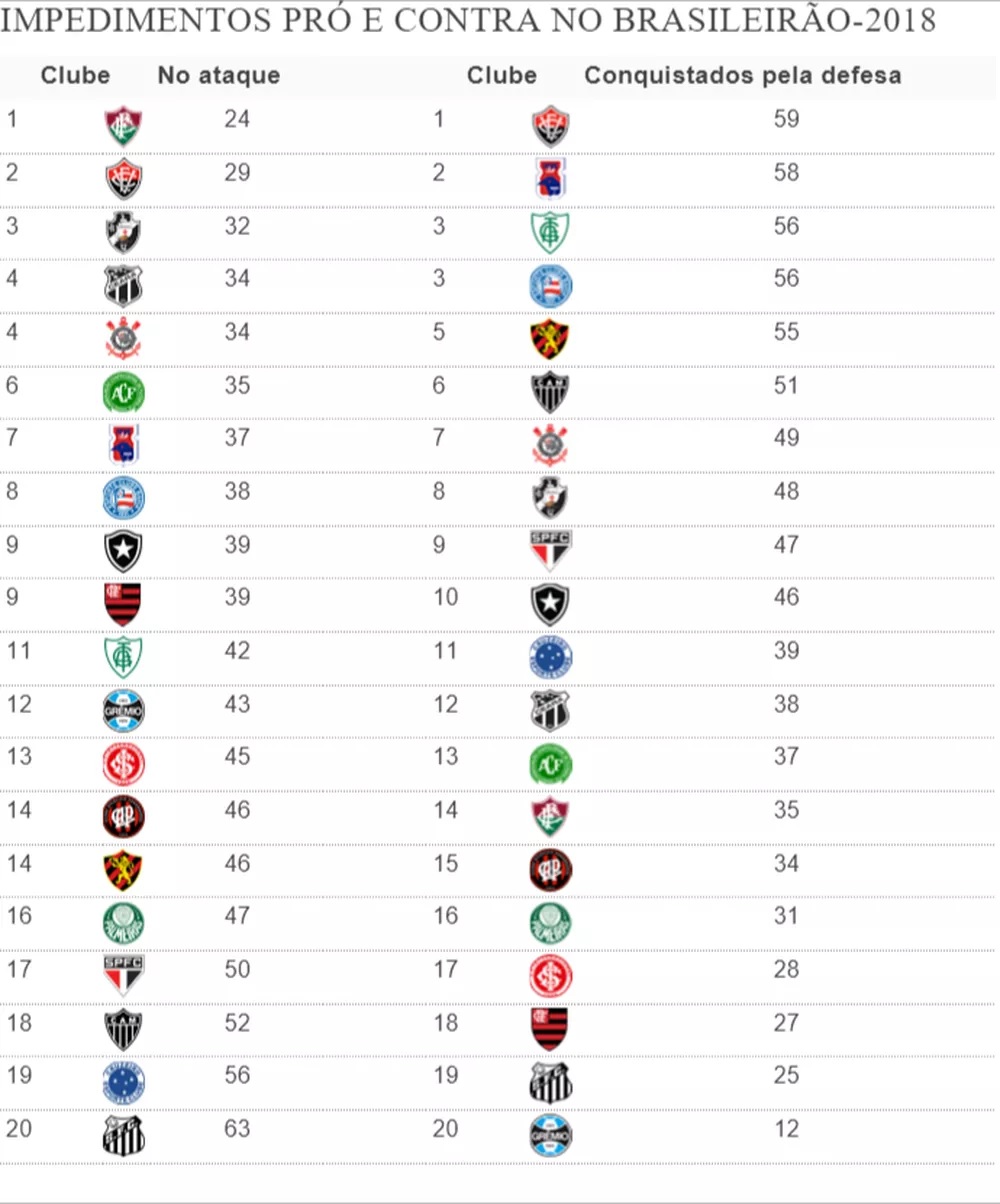
Task: Select Santos crest beside the 63 value
Action: tap(124, 1136)
